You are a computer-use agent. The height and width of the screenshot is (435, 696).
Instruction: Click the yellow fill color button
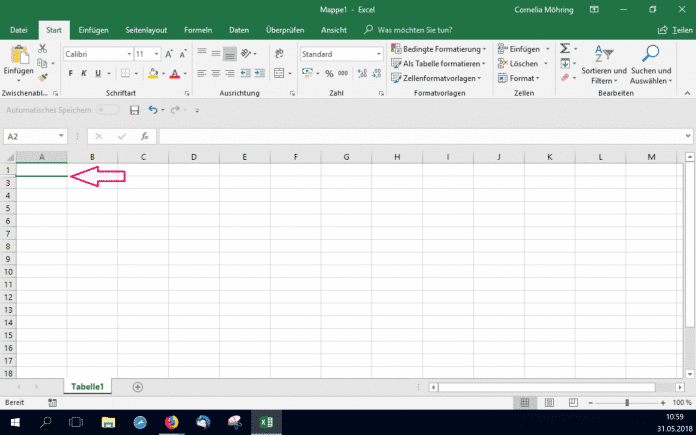click(x=153, y=73)
